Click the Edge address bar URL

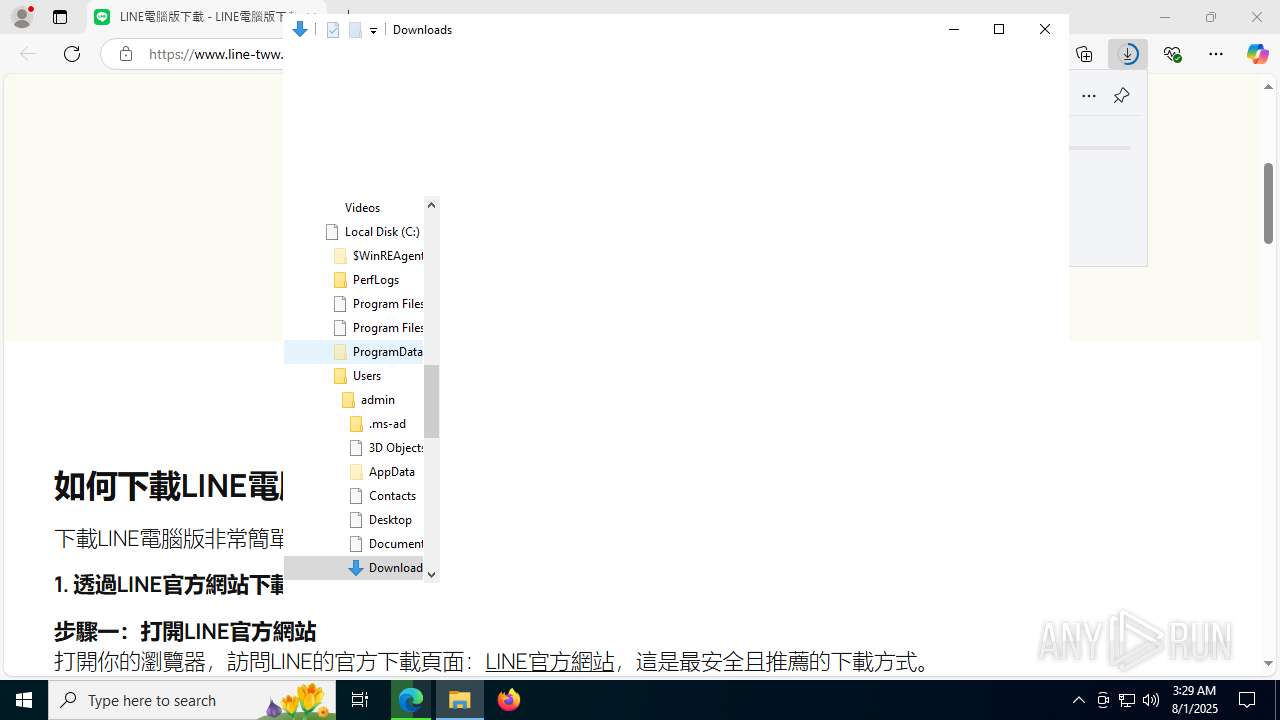(x=216, y=54)
